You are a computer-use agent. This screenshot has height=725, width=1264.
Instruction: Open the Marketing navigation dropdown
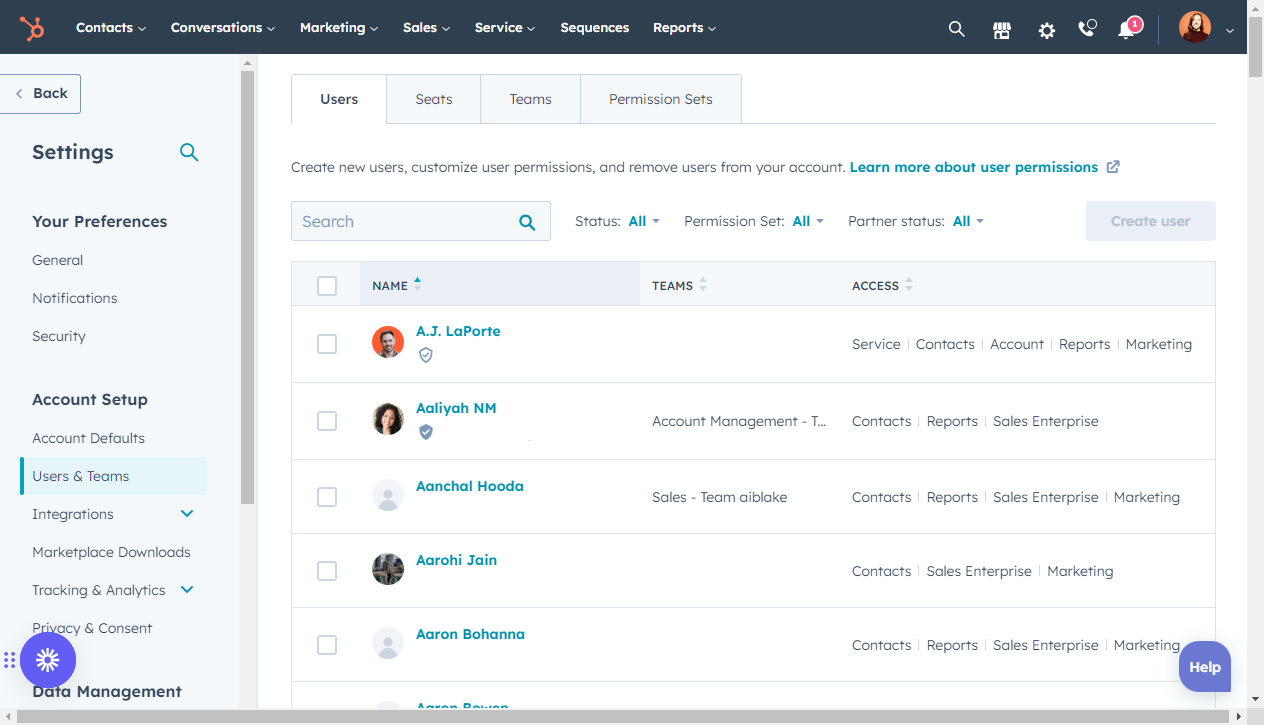tap(339, 28)
